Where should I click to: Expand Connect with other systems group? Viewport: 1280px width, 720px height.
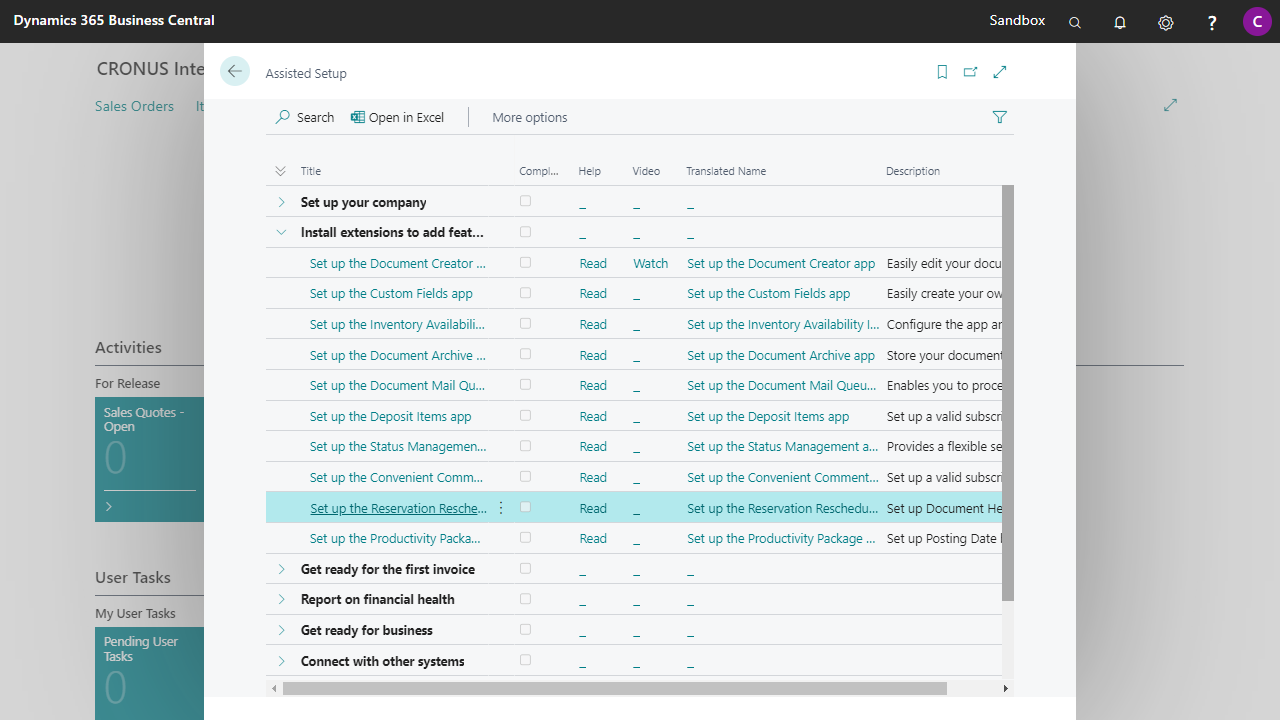281,660
